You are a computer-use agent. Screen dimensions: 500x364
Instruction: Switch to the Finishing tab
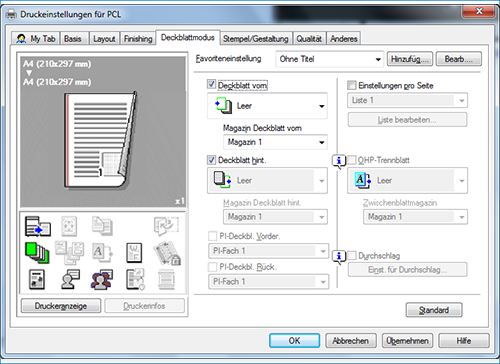138,39
